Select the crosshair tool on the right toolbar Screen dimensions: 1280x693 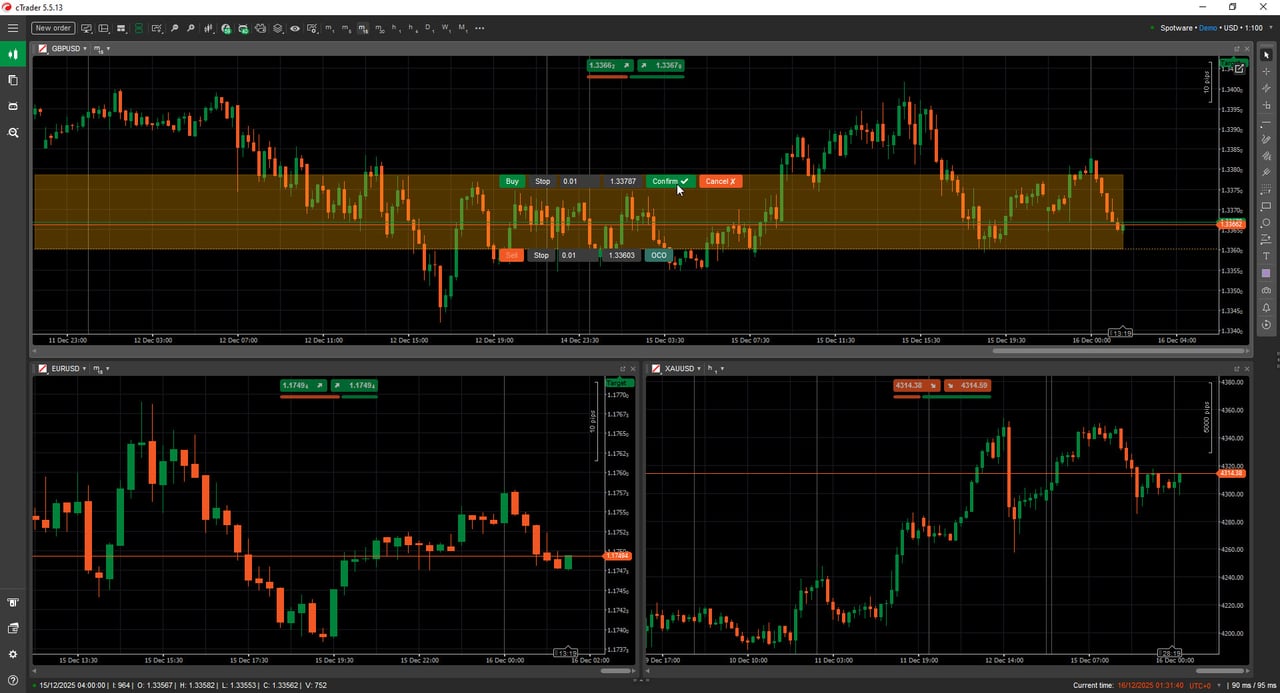1267,72
